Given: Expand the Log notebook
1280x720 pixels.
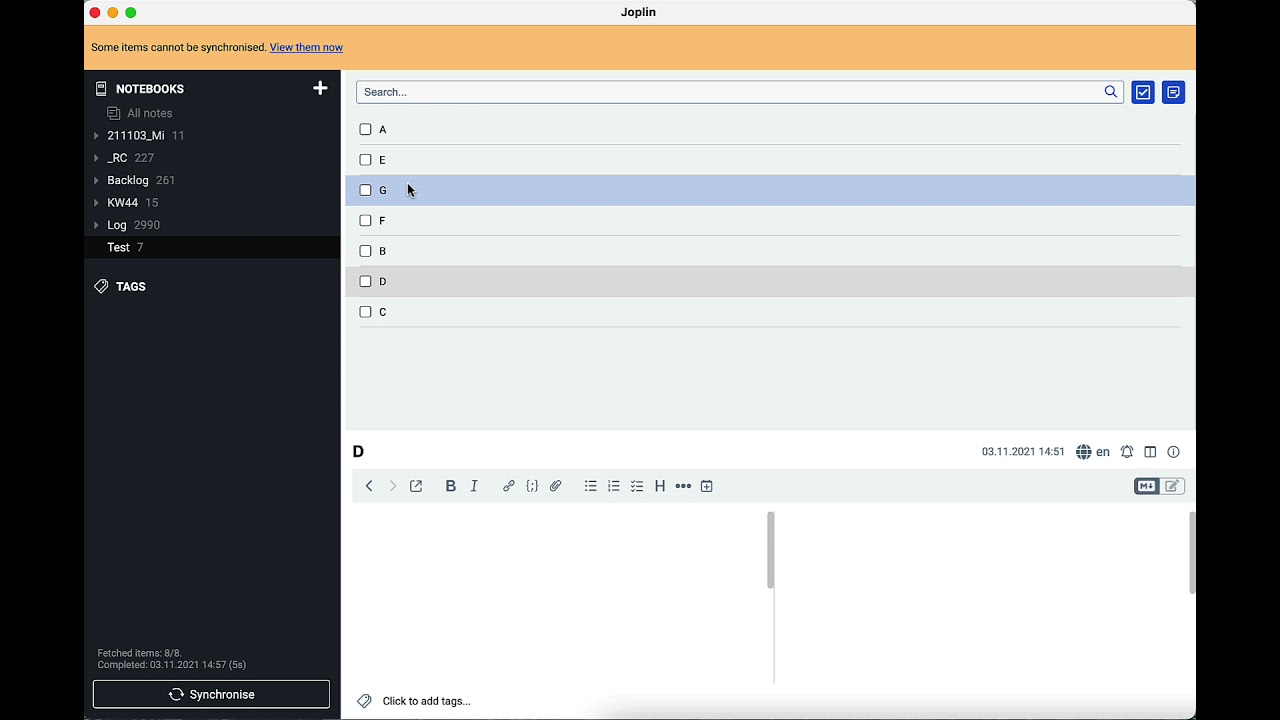Looking at the screenshot, I should tap(96, 225).
